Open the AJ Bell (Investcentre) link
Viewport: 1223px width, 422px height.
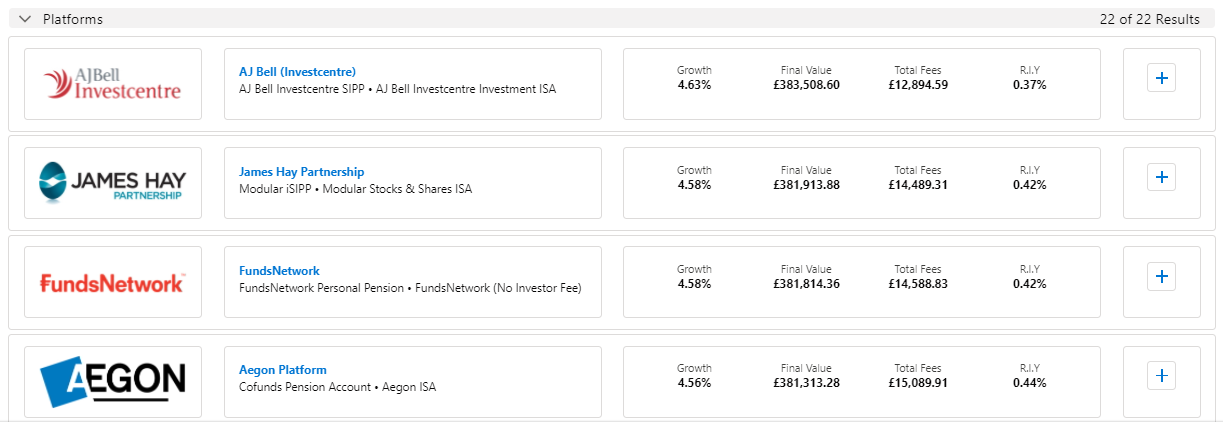[297, 71]
